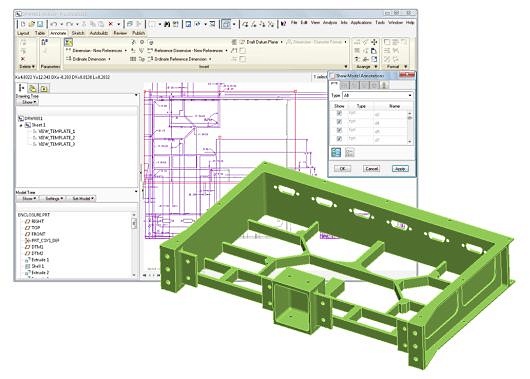The width and height of the screenshot is (530, 379).
Task: Click the red X delete toolbar icon
Action: 111,24
